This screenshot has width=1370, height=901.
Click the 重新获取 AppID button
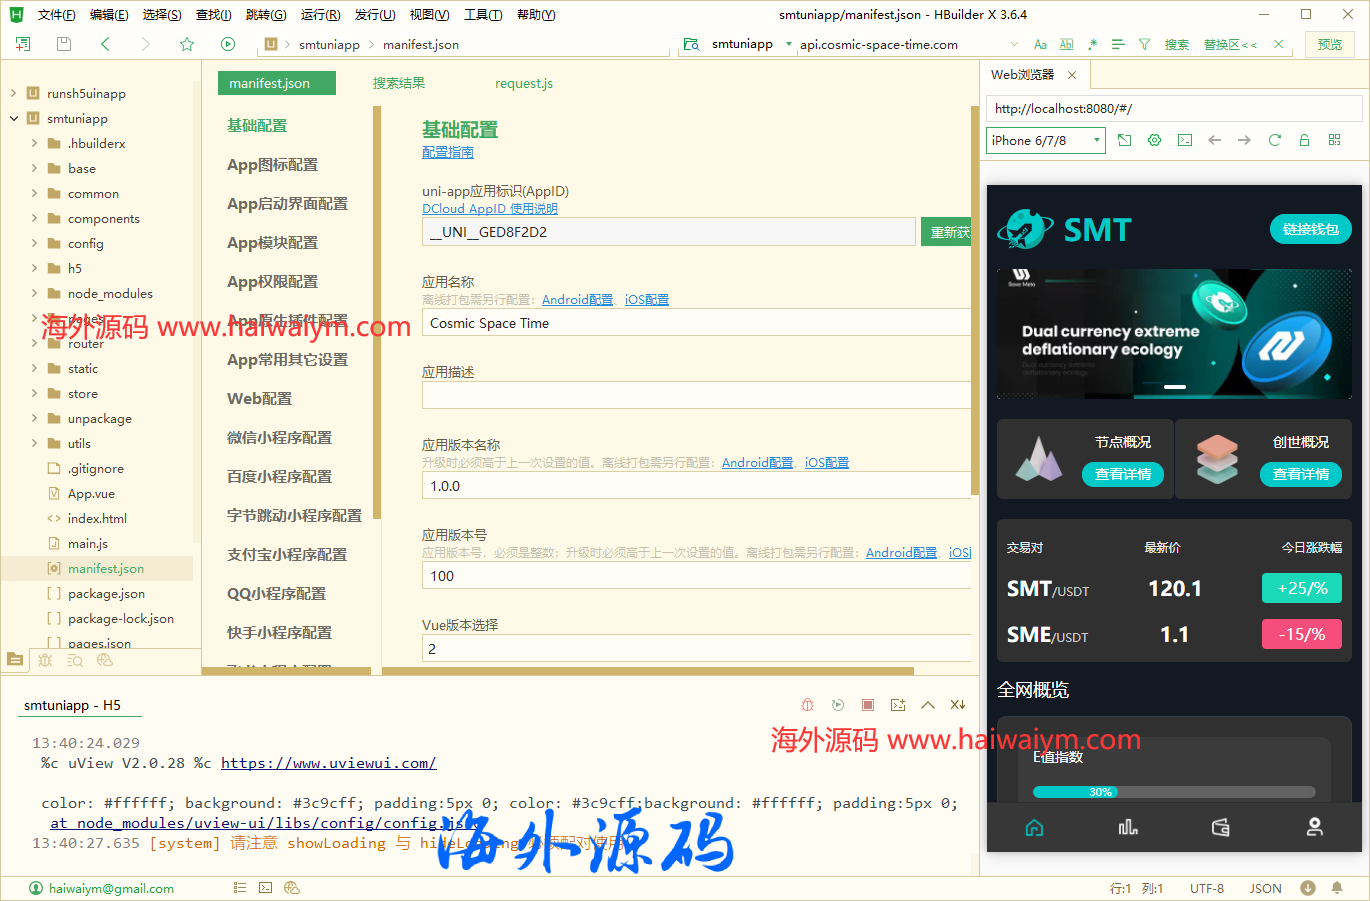(947, 230)
